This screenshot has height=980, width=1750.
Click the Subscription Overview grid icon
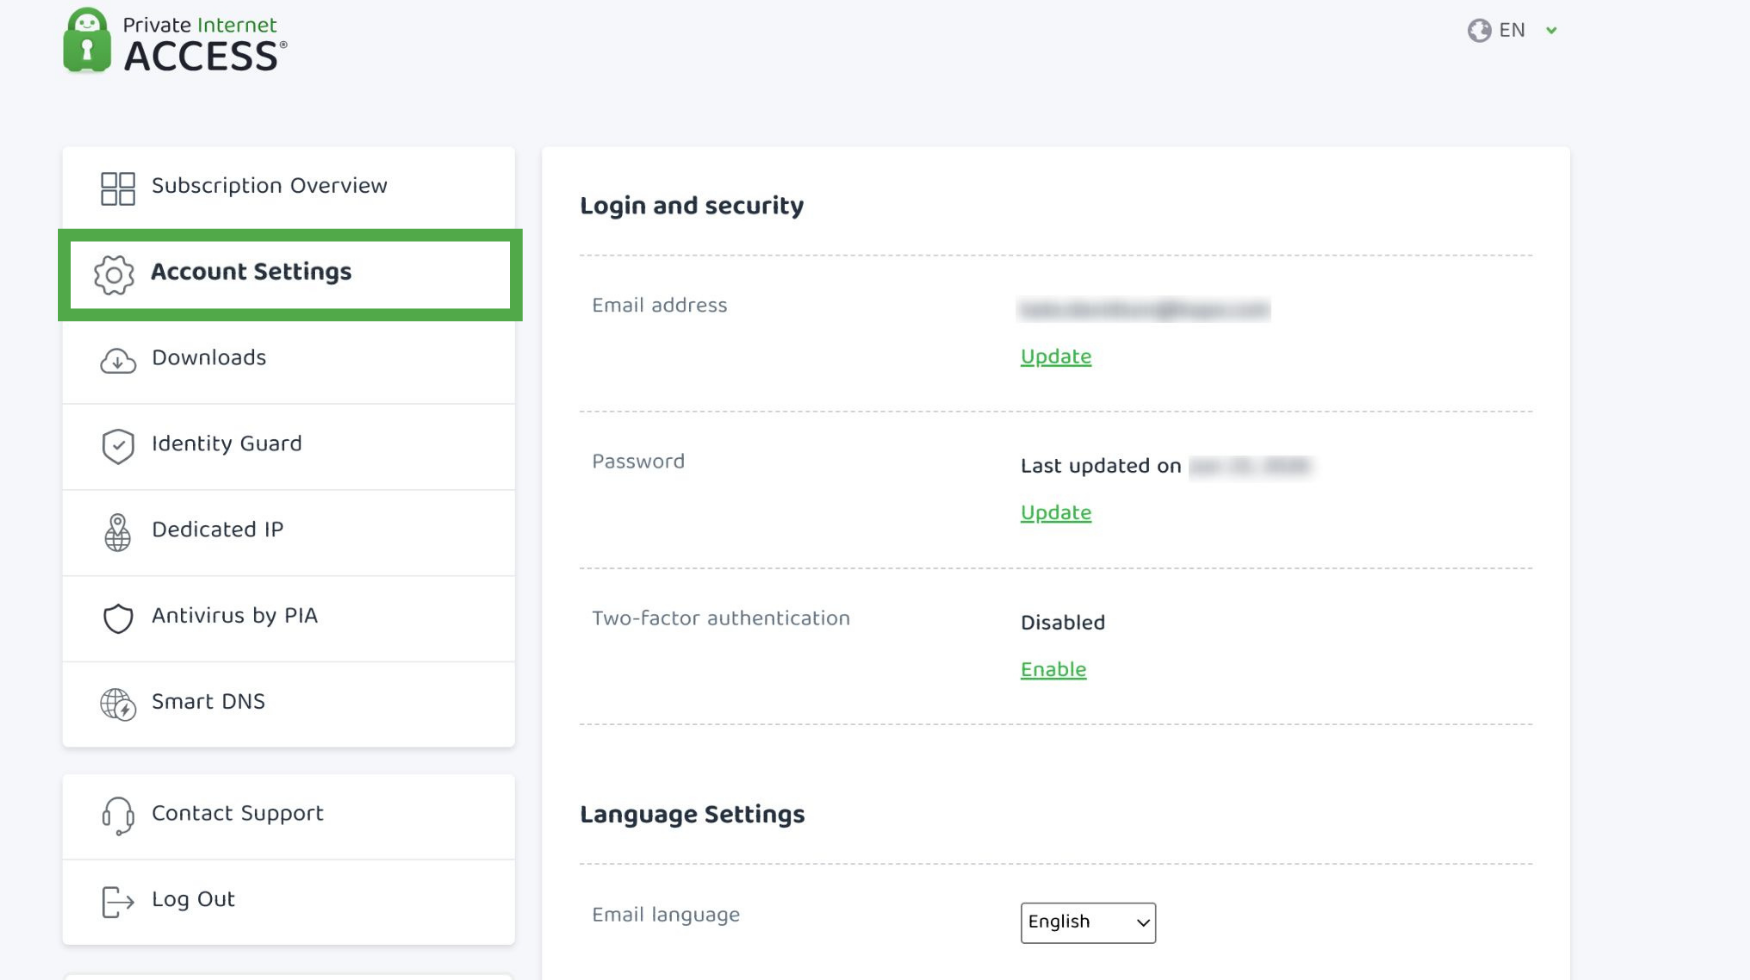(x=118, y=188)
